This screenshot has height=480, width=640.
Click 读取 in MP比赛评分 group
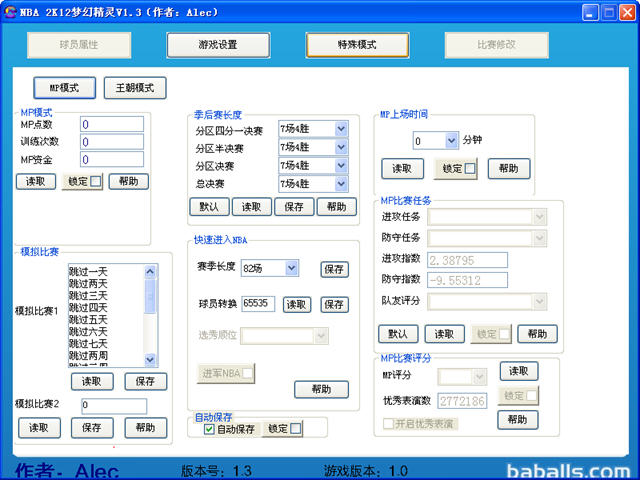pos(519,371)
